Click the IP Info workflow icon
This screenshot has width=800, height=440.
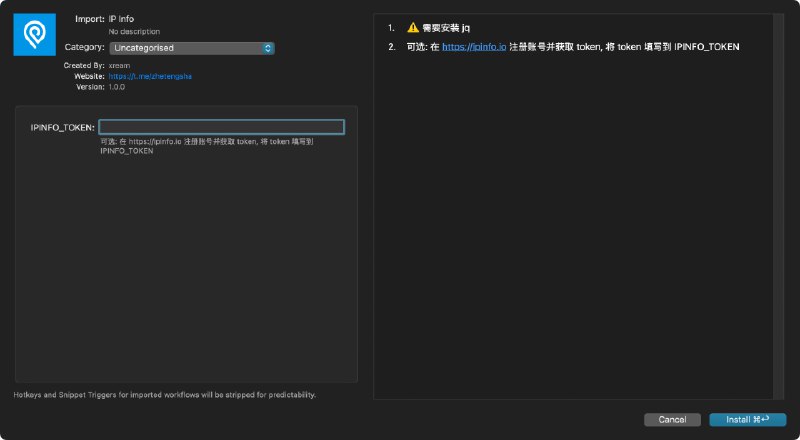click(x=34, y=35)
